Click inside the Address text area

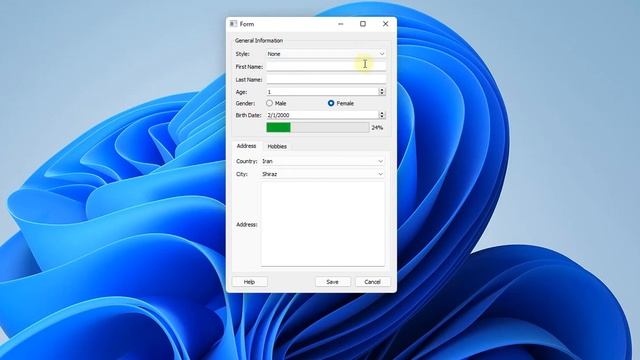point(322,224)
